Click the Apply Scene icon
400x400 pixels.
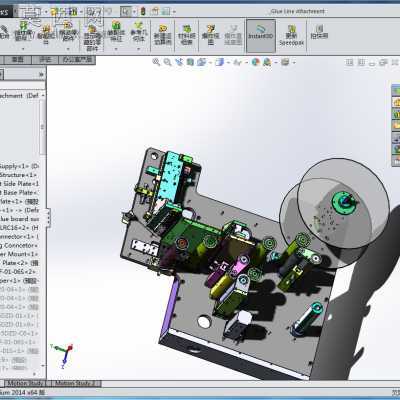tap(267, 62)
